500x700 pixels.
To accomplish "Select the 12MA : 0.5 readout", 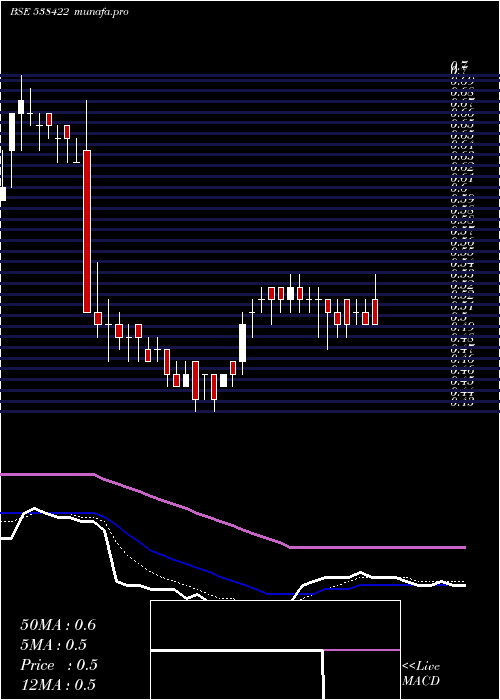I will pyautogui.click(x=58, y=685).
